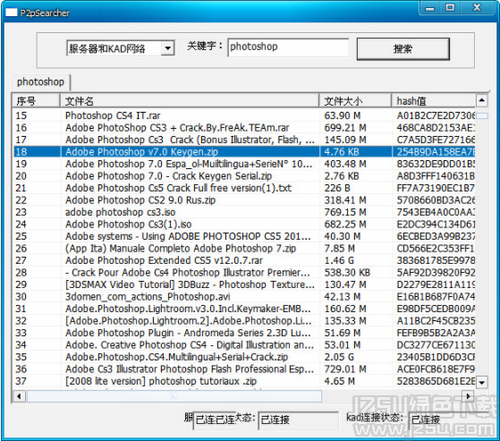The height and width of the screenshot is (441, 500).
Task: Sort by the 序号 column header
Action: [x=36, y=101]
